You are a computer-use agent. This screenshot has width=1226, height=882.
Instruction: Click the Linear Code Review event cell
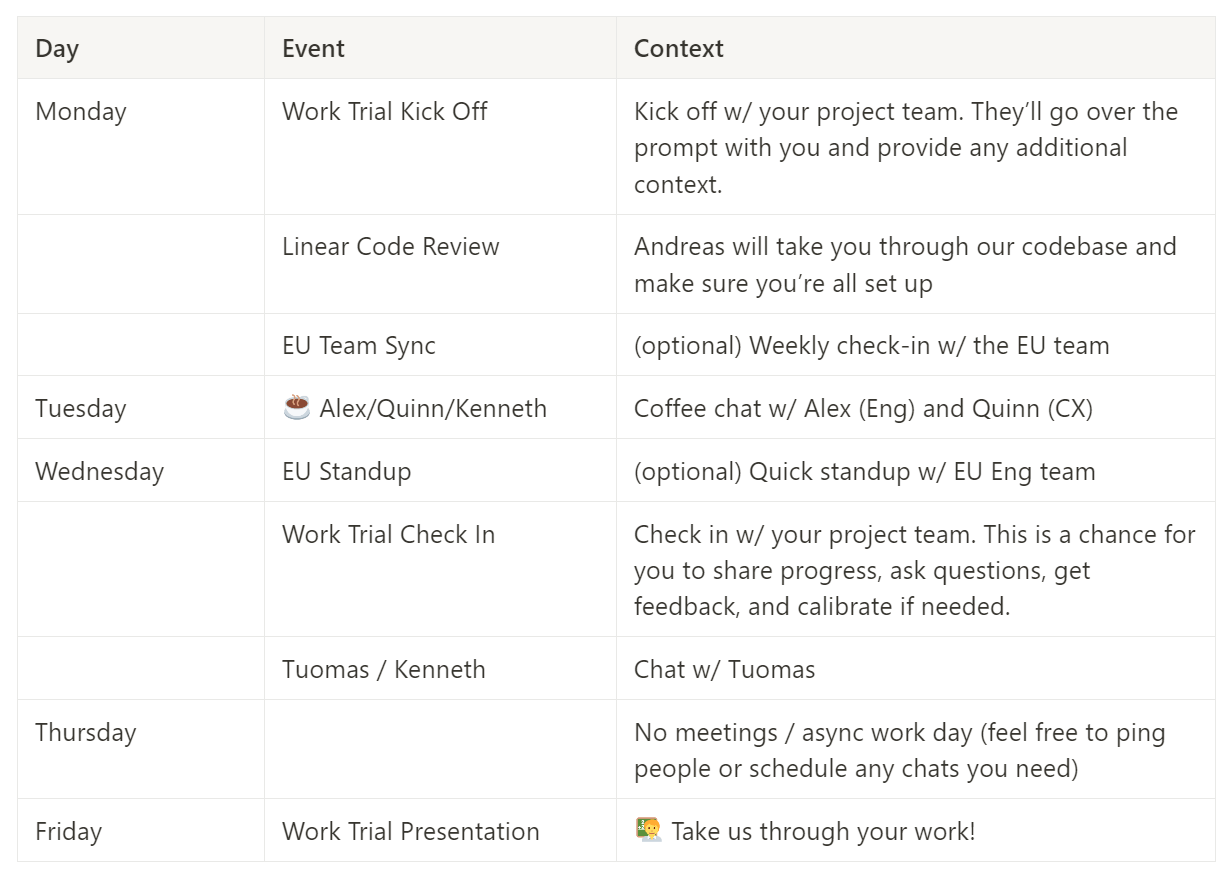point(440,264)
